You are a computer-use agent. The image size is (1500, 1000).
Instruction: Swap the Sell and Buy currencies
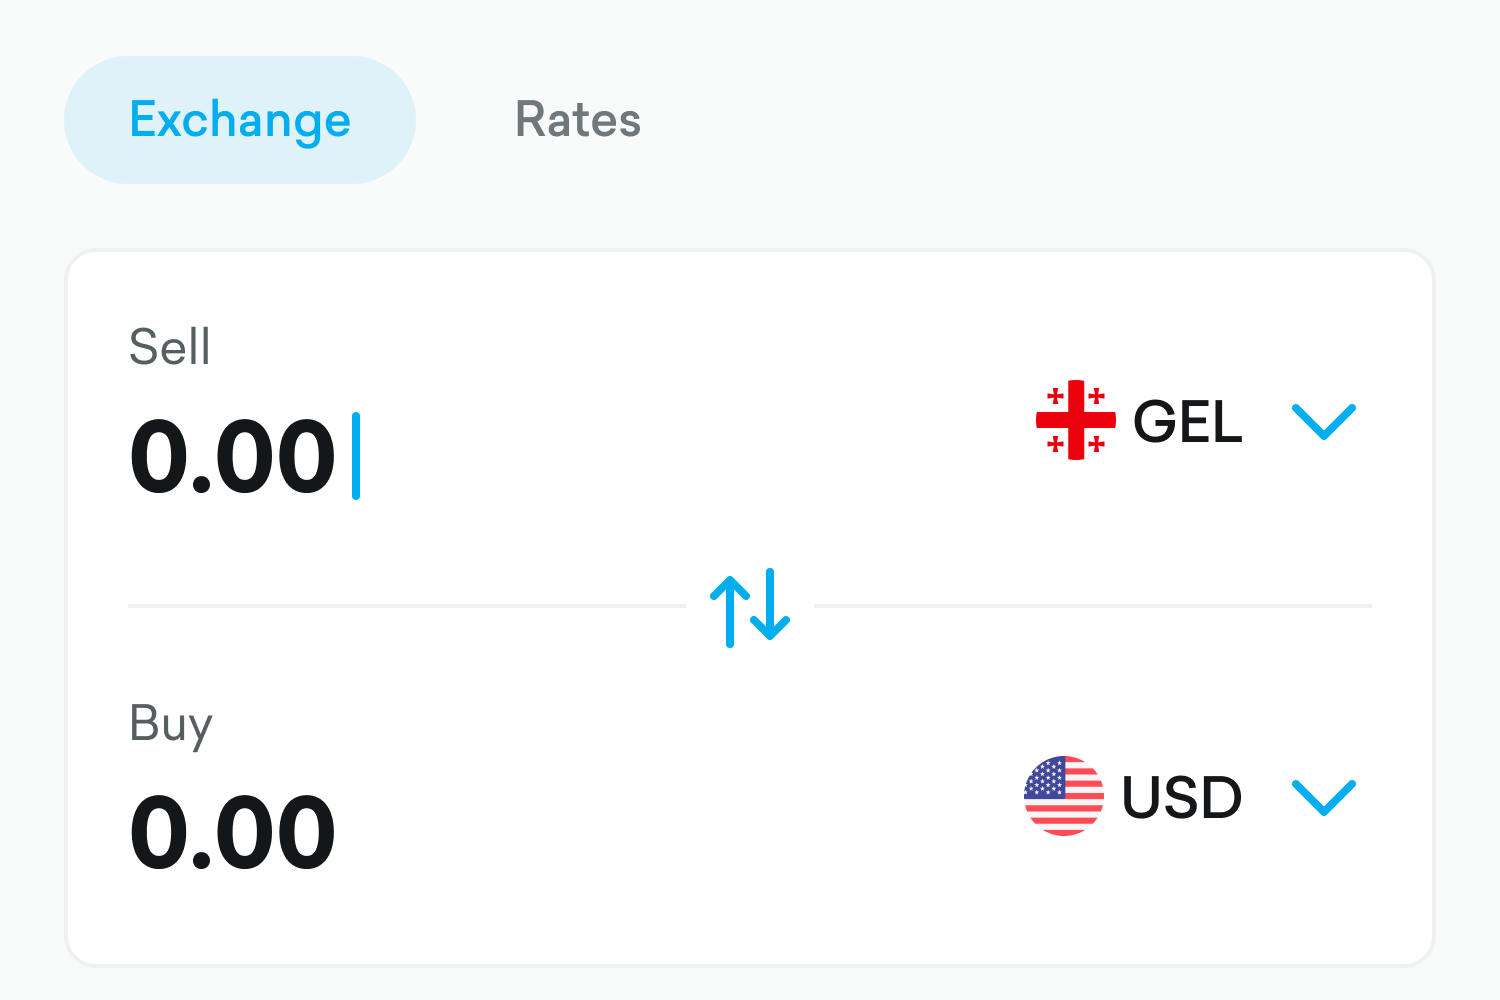[750, 607]
